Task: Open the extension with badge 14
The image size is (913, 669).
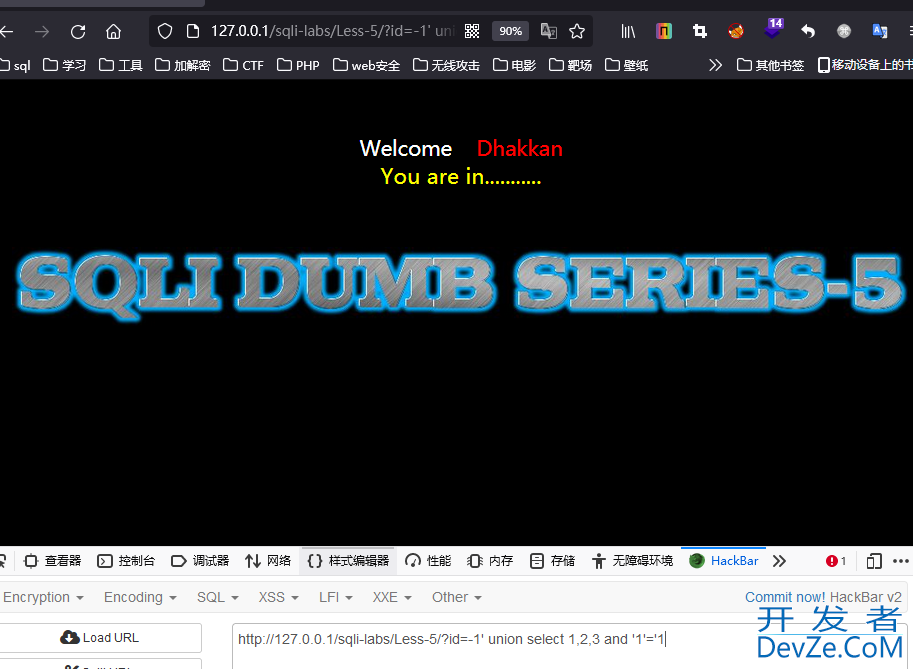Action: (773, 29)
